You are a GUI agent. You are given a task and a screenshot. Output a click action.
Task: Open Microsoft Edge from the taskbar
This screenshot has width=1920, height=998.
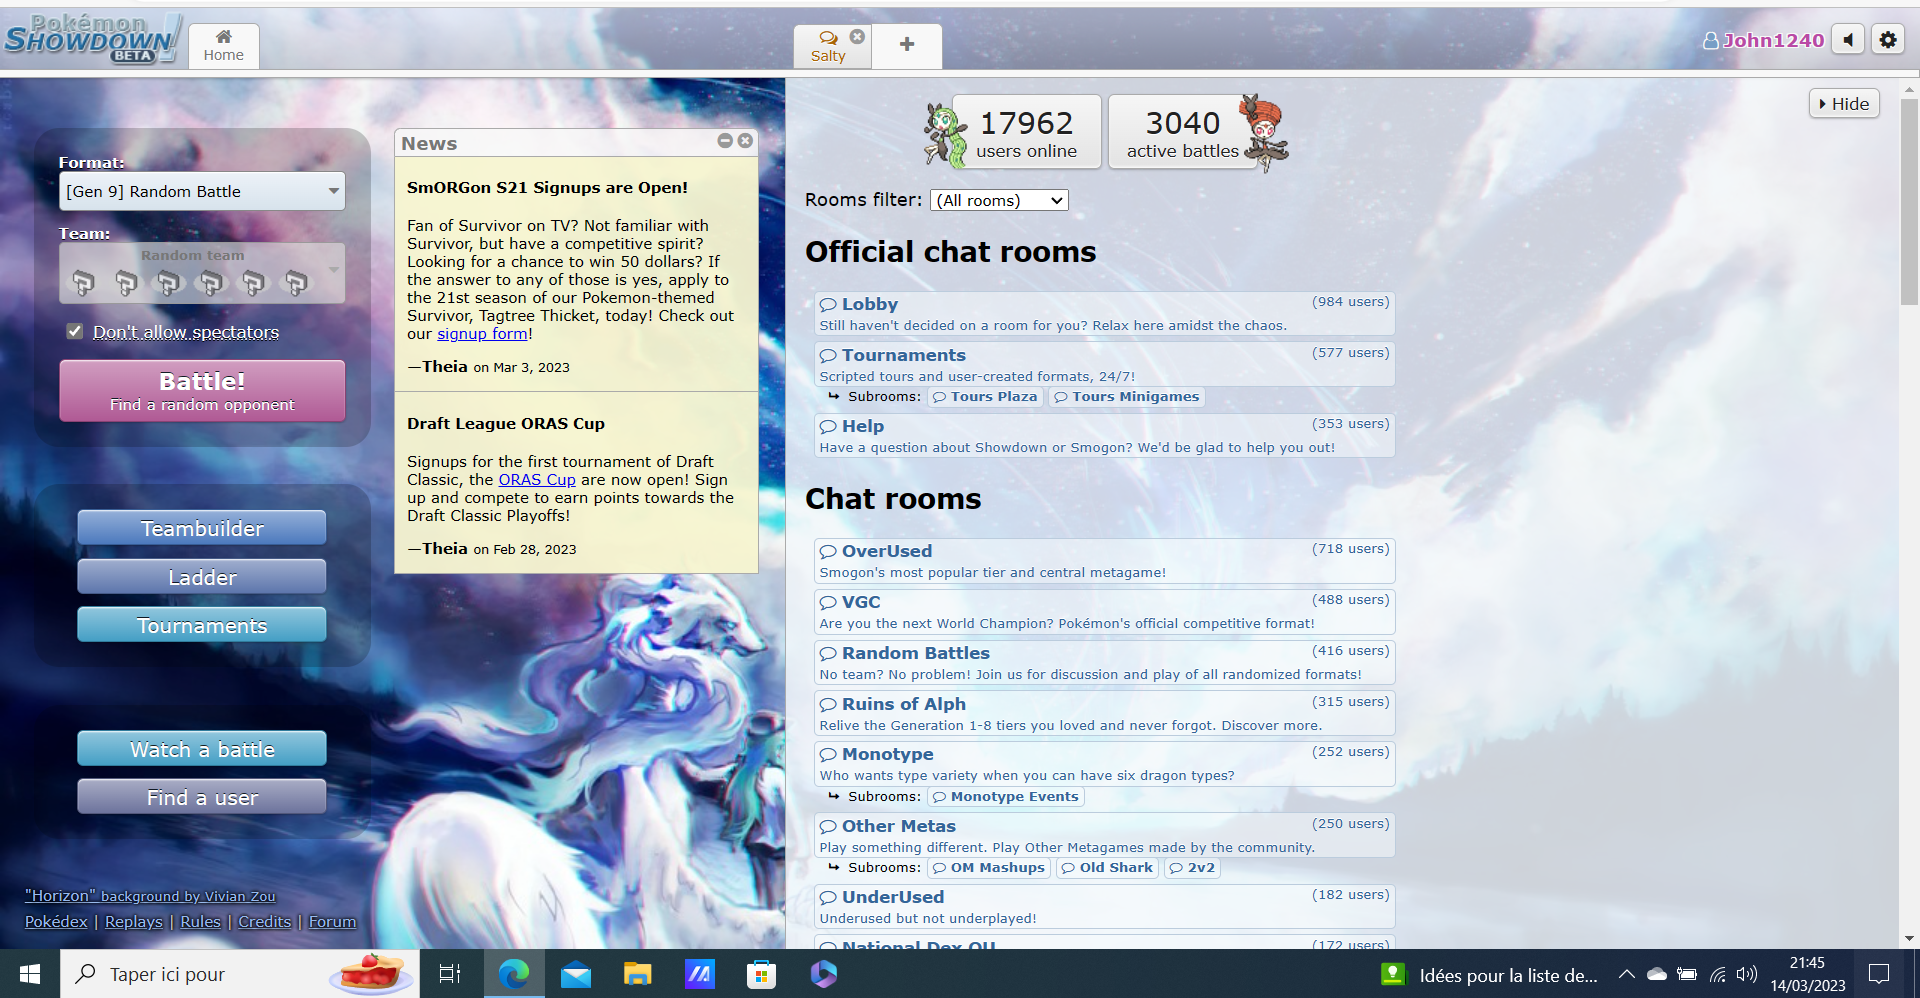(x=514, y=974)
